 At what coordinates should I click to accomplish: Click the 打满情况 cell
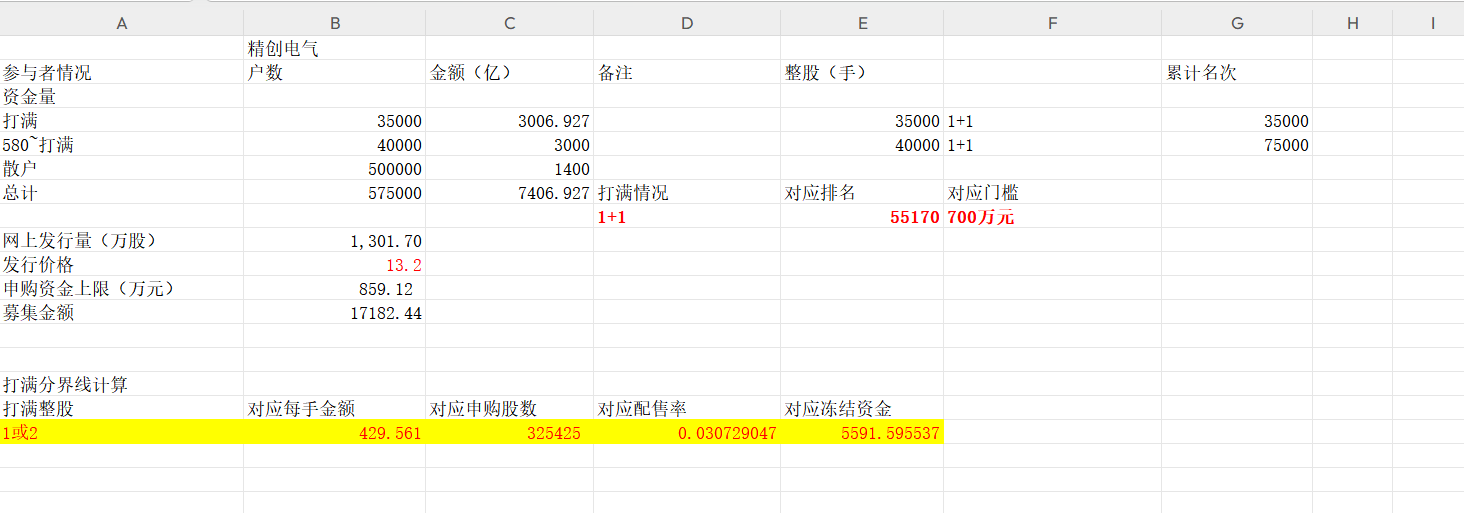point(687,192)
